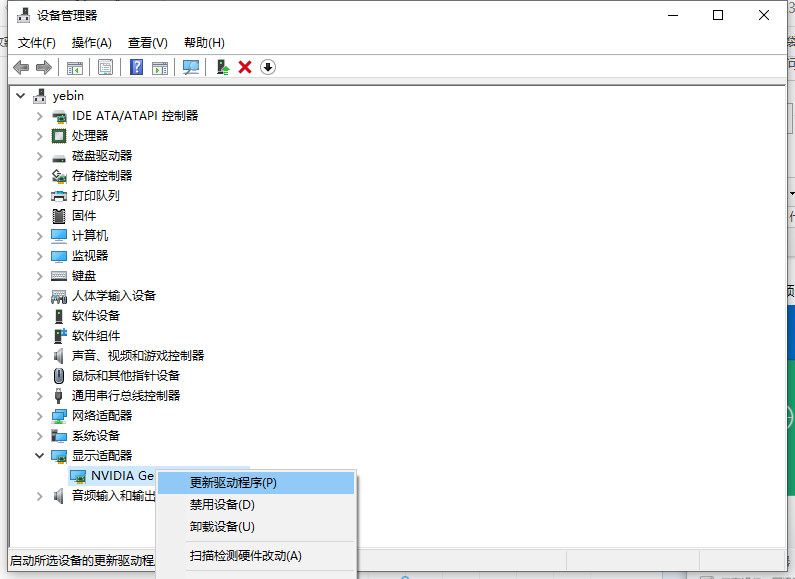Click the properties sheet toolbar icon
The height and width of the screenshot is (579, 795).
105,67
